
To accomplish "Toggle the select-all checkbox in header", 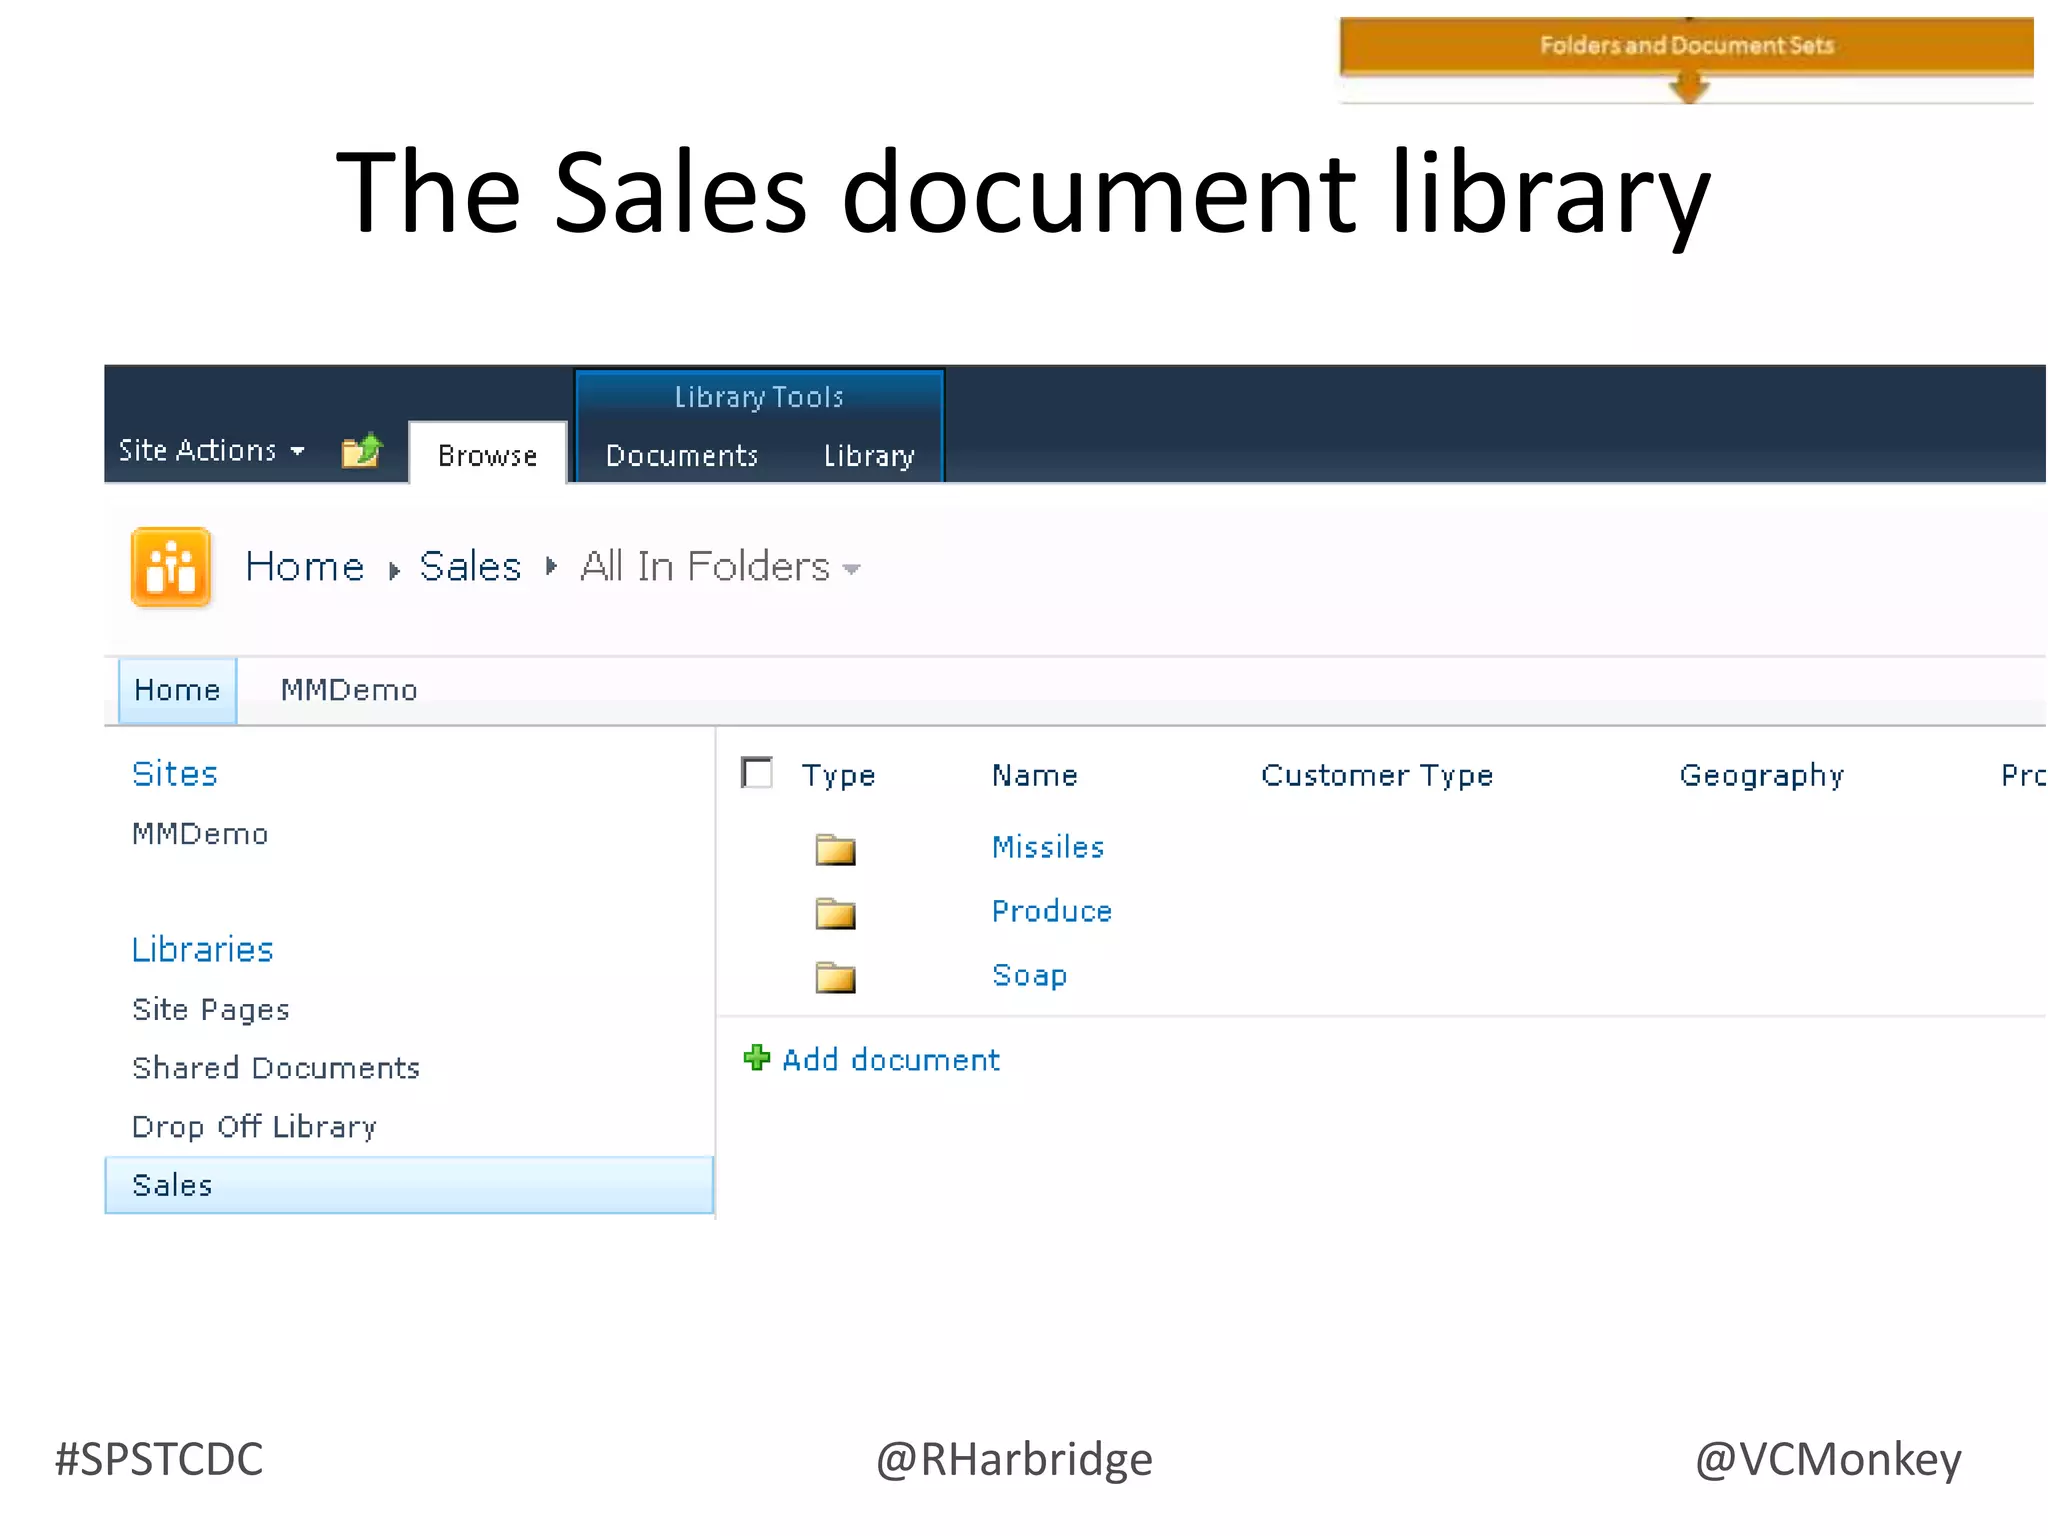I will point(757,773).
